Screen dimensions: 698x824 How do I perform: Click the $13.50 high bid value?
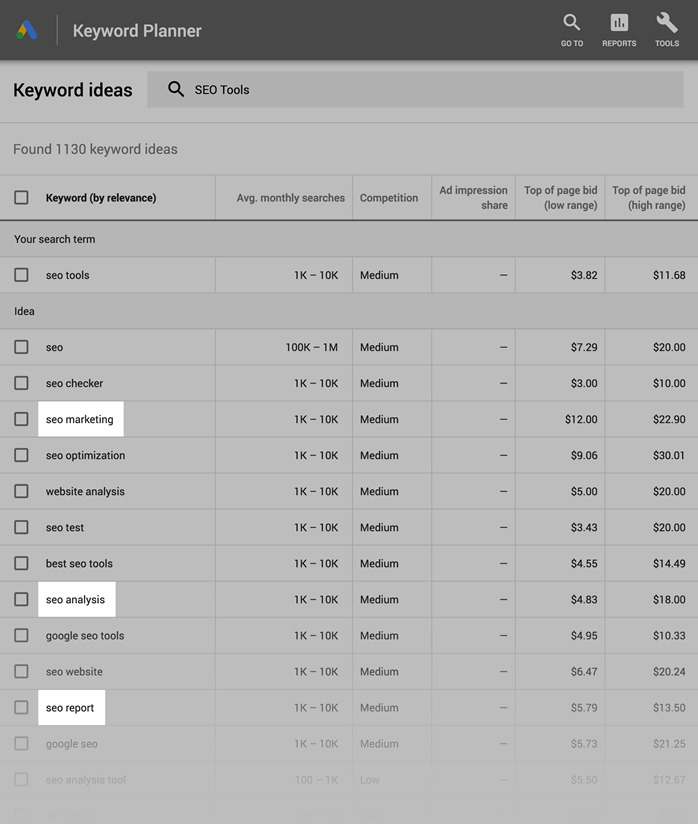[x=669, y=708]
